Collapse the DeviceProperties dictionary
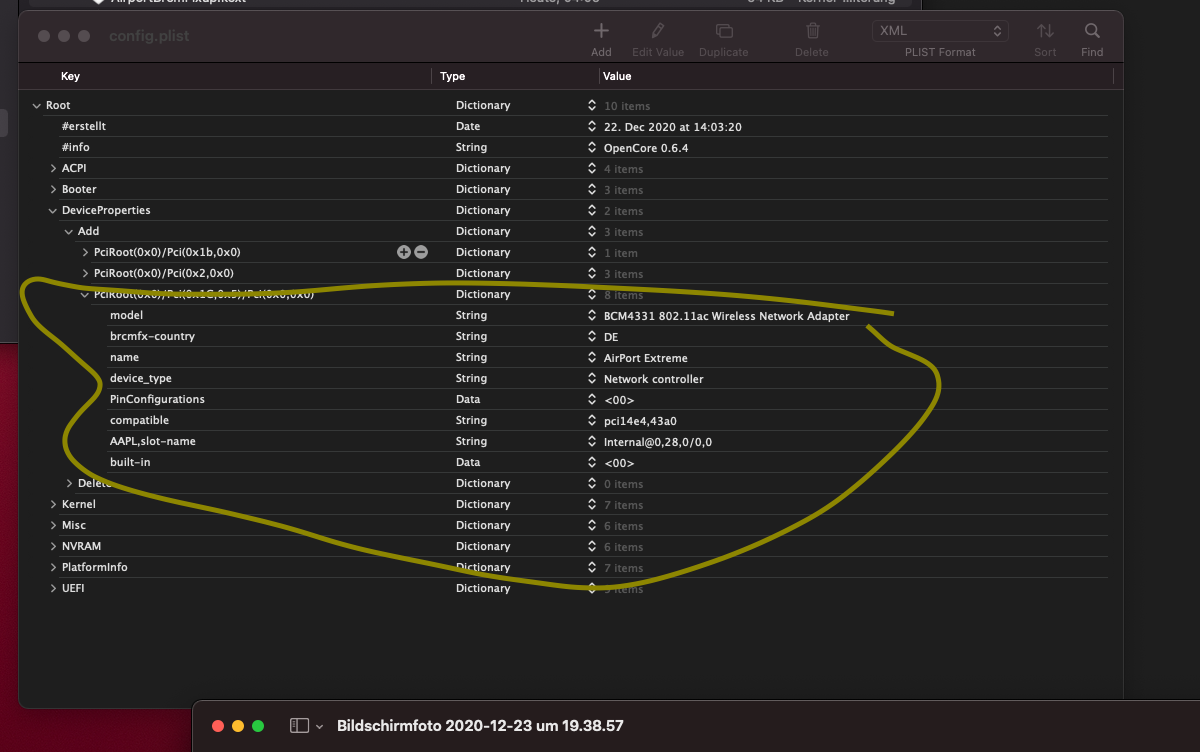1200x752 pixels. point(53,210)
